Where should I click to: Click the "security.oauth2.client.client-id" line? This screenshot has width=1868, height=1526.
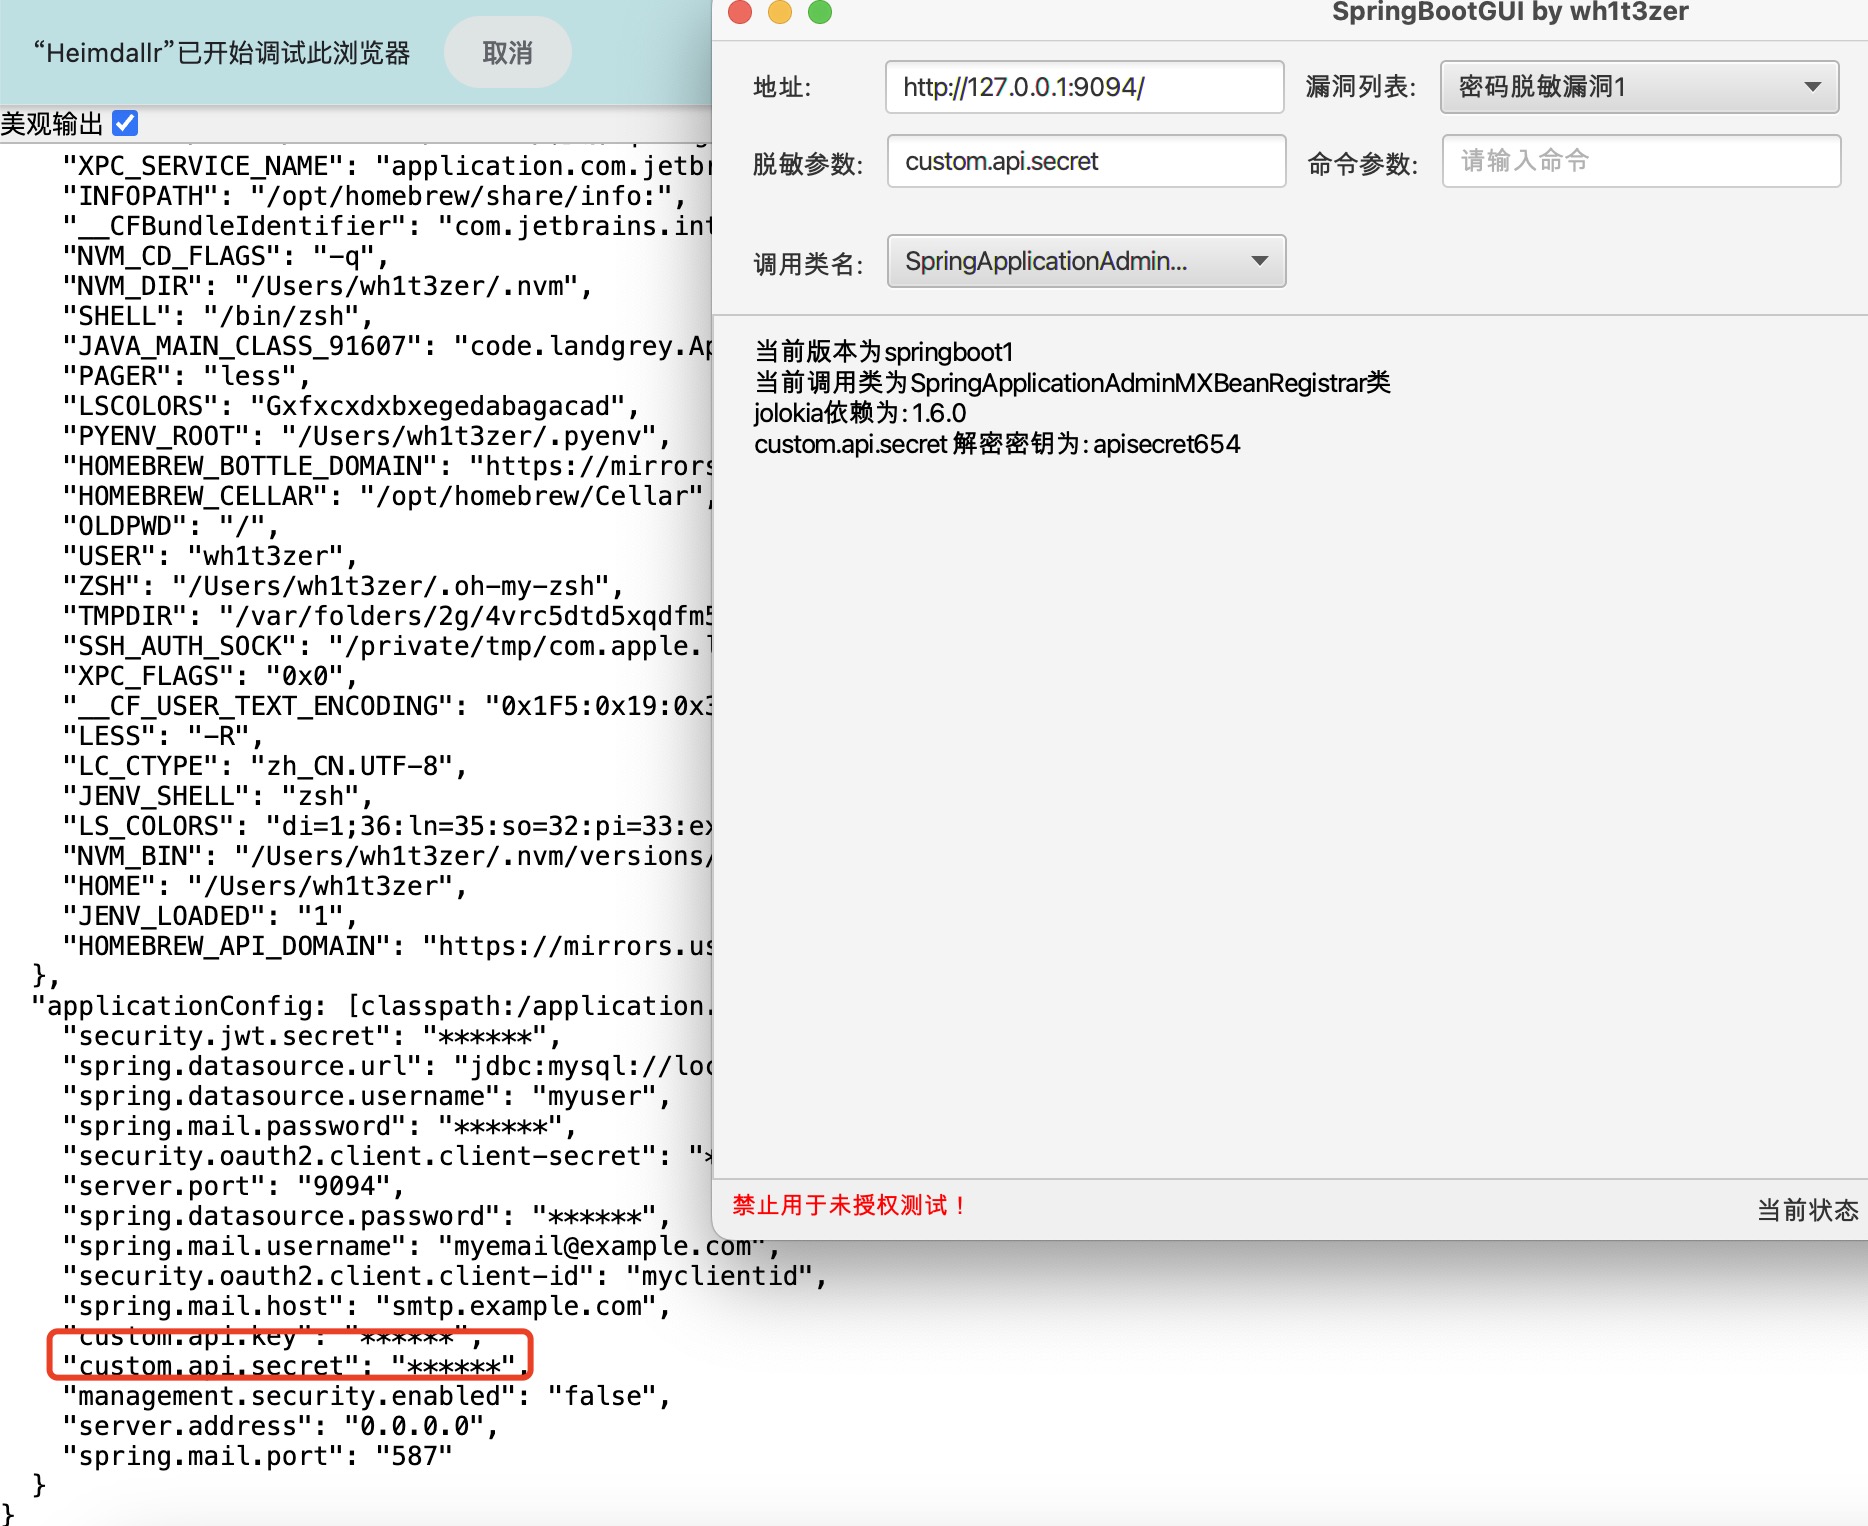pyautogui.click(x=444, y=1276)
